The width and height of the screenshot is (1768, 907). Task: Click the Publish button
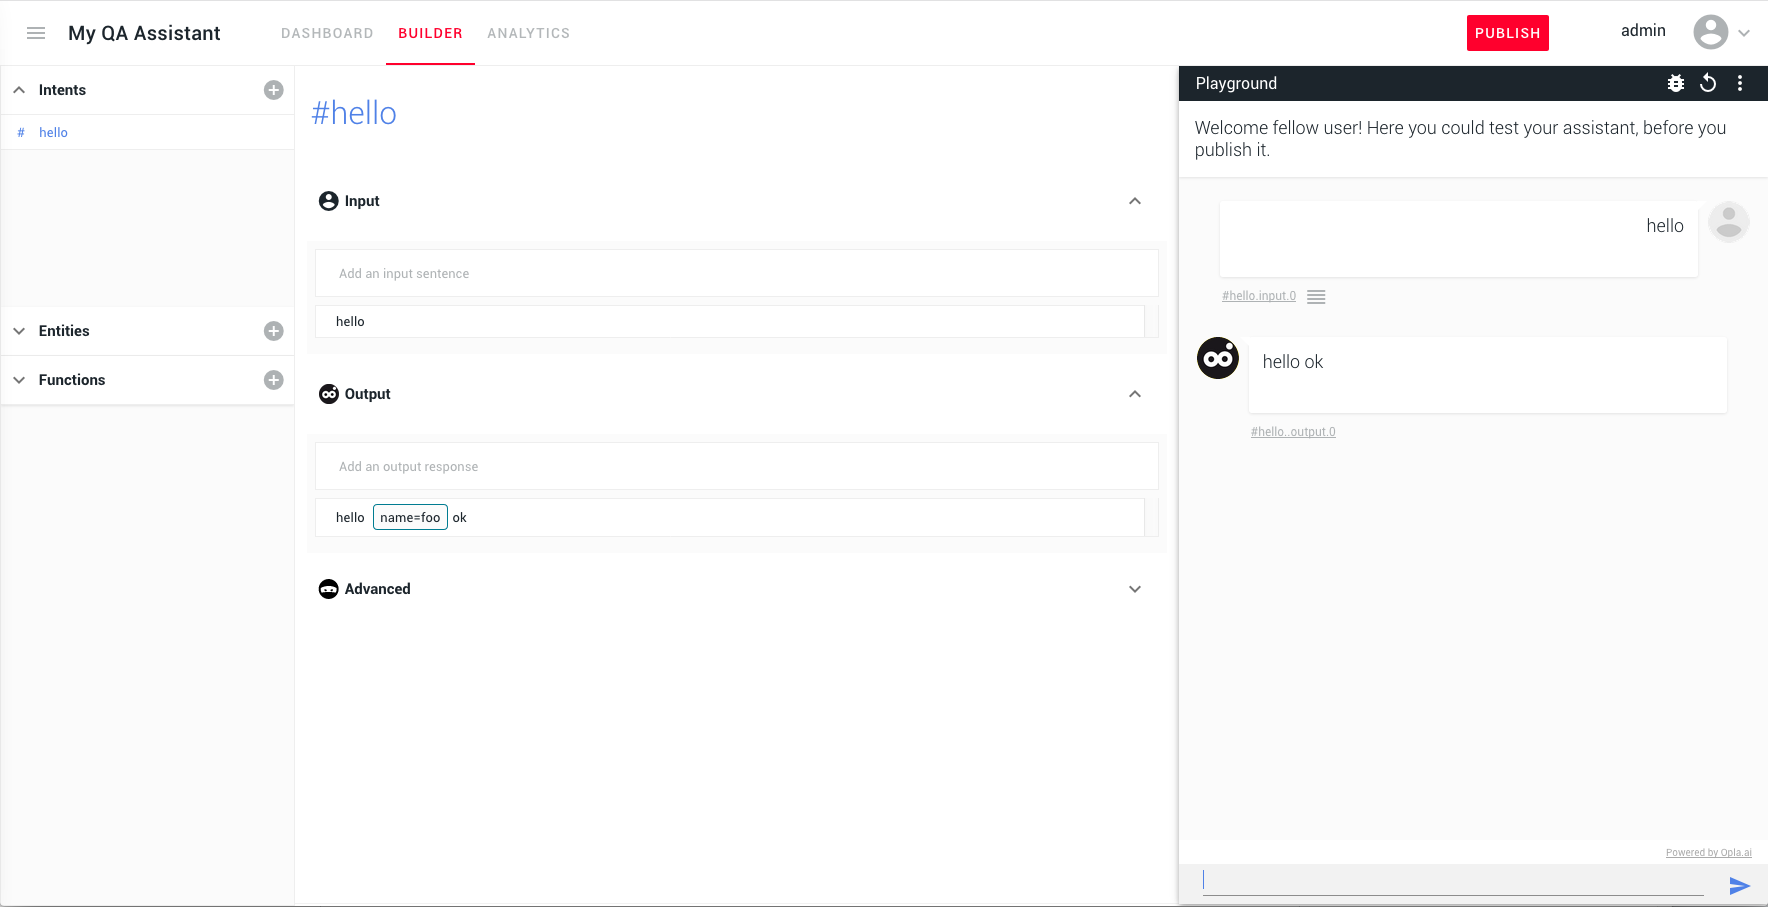coord(1507,33)
